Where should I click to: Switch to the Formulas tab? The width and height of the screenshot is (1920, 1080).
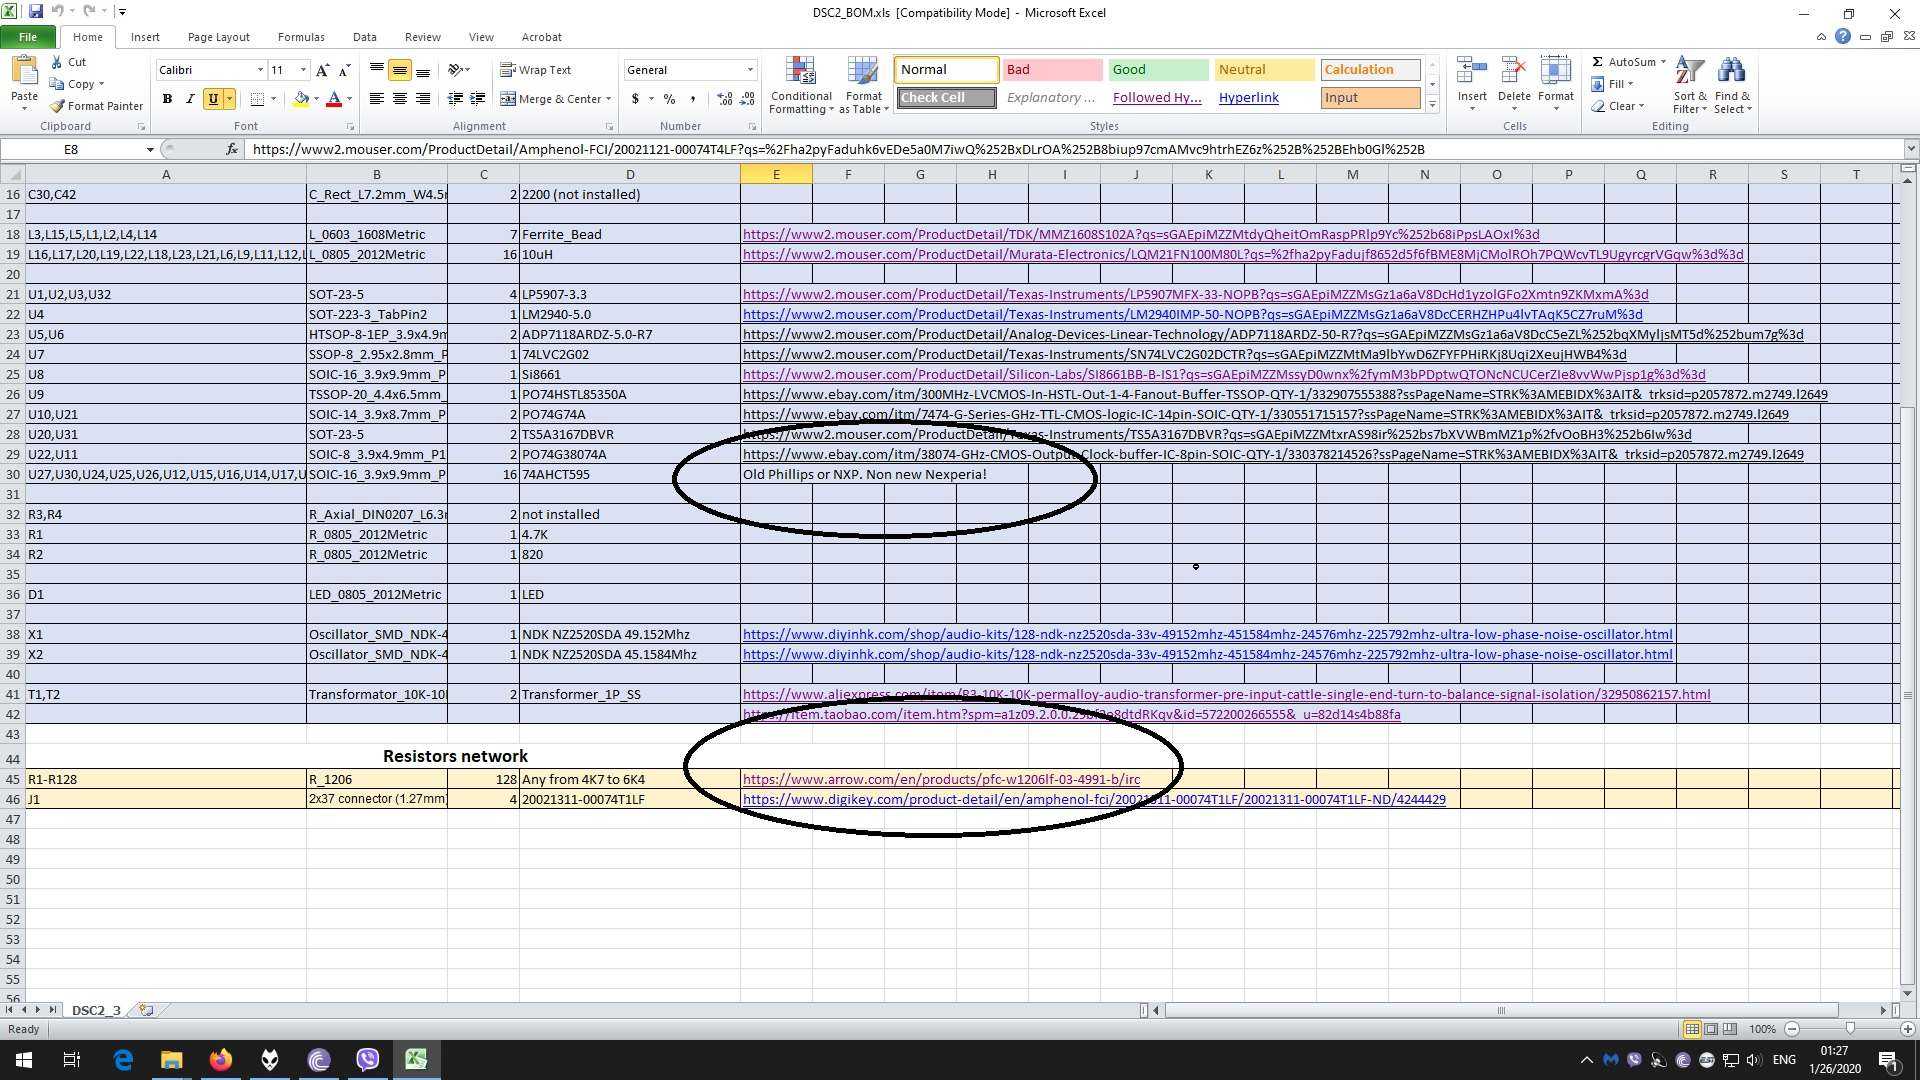pyautogui.click(x=301, y=37)
